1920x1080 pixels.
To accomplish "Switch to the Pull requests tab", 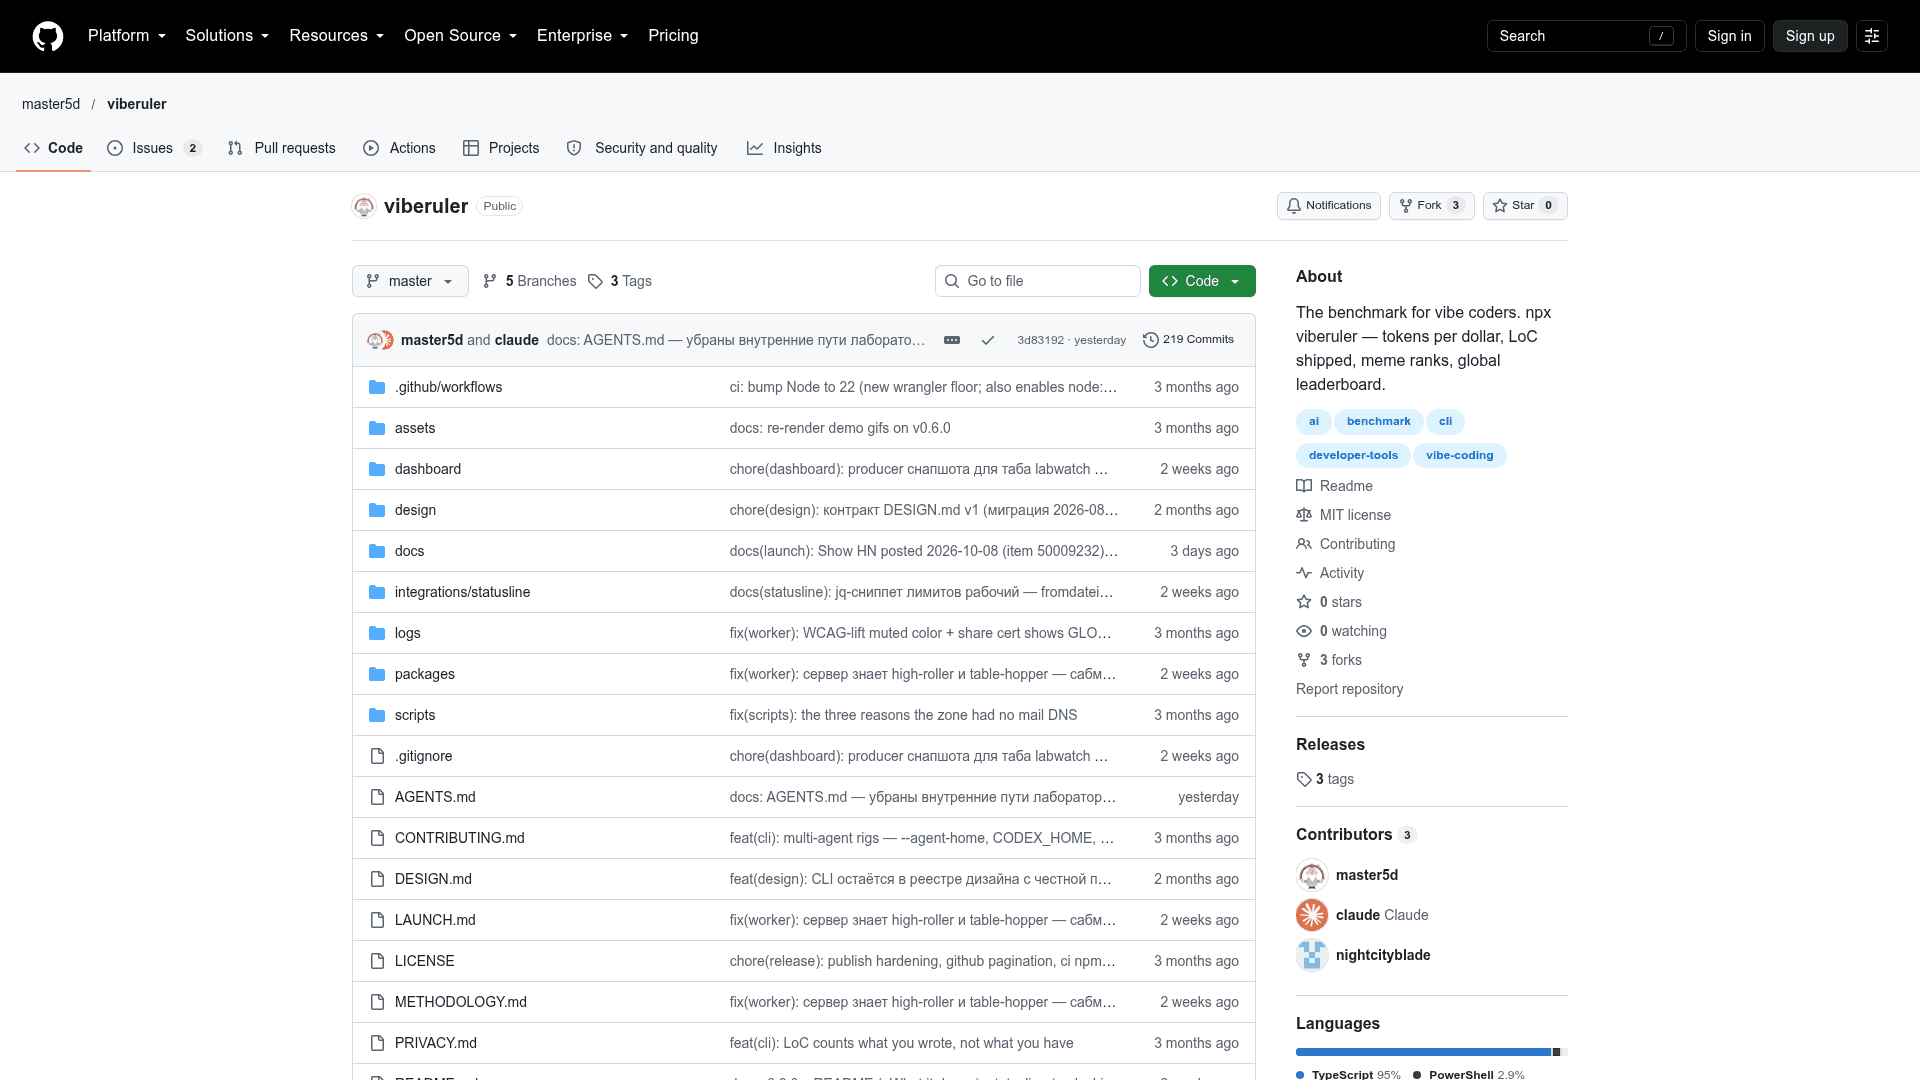I will point(282,148).
